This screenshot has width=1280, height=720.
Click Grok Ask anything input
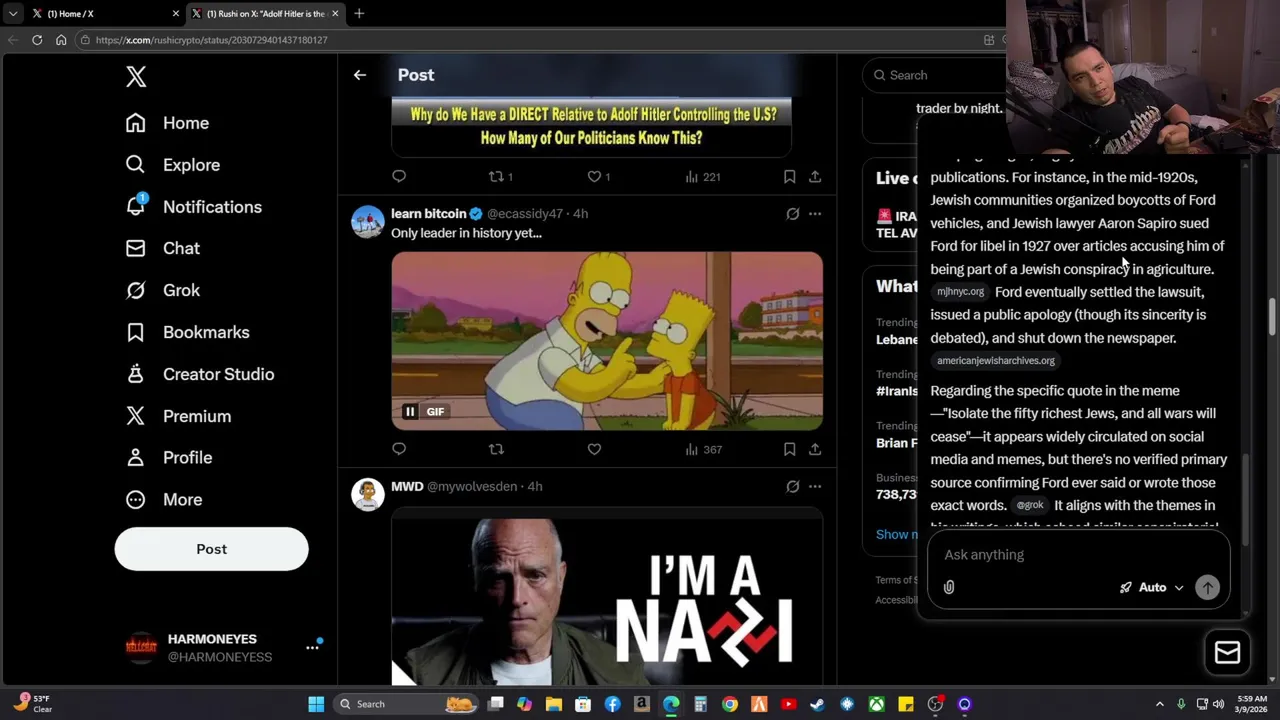click(x=1078, y=554)
